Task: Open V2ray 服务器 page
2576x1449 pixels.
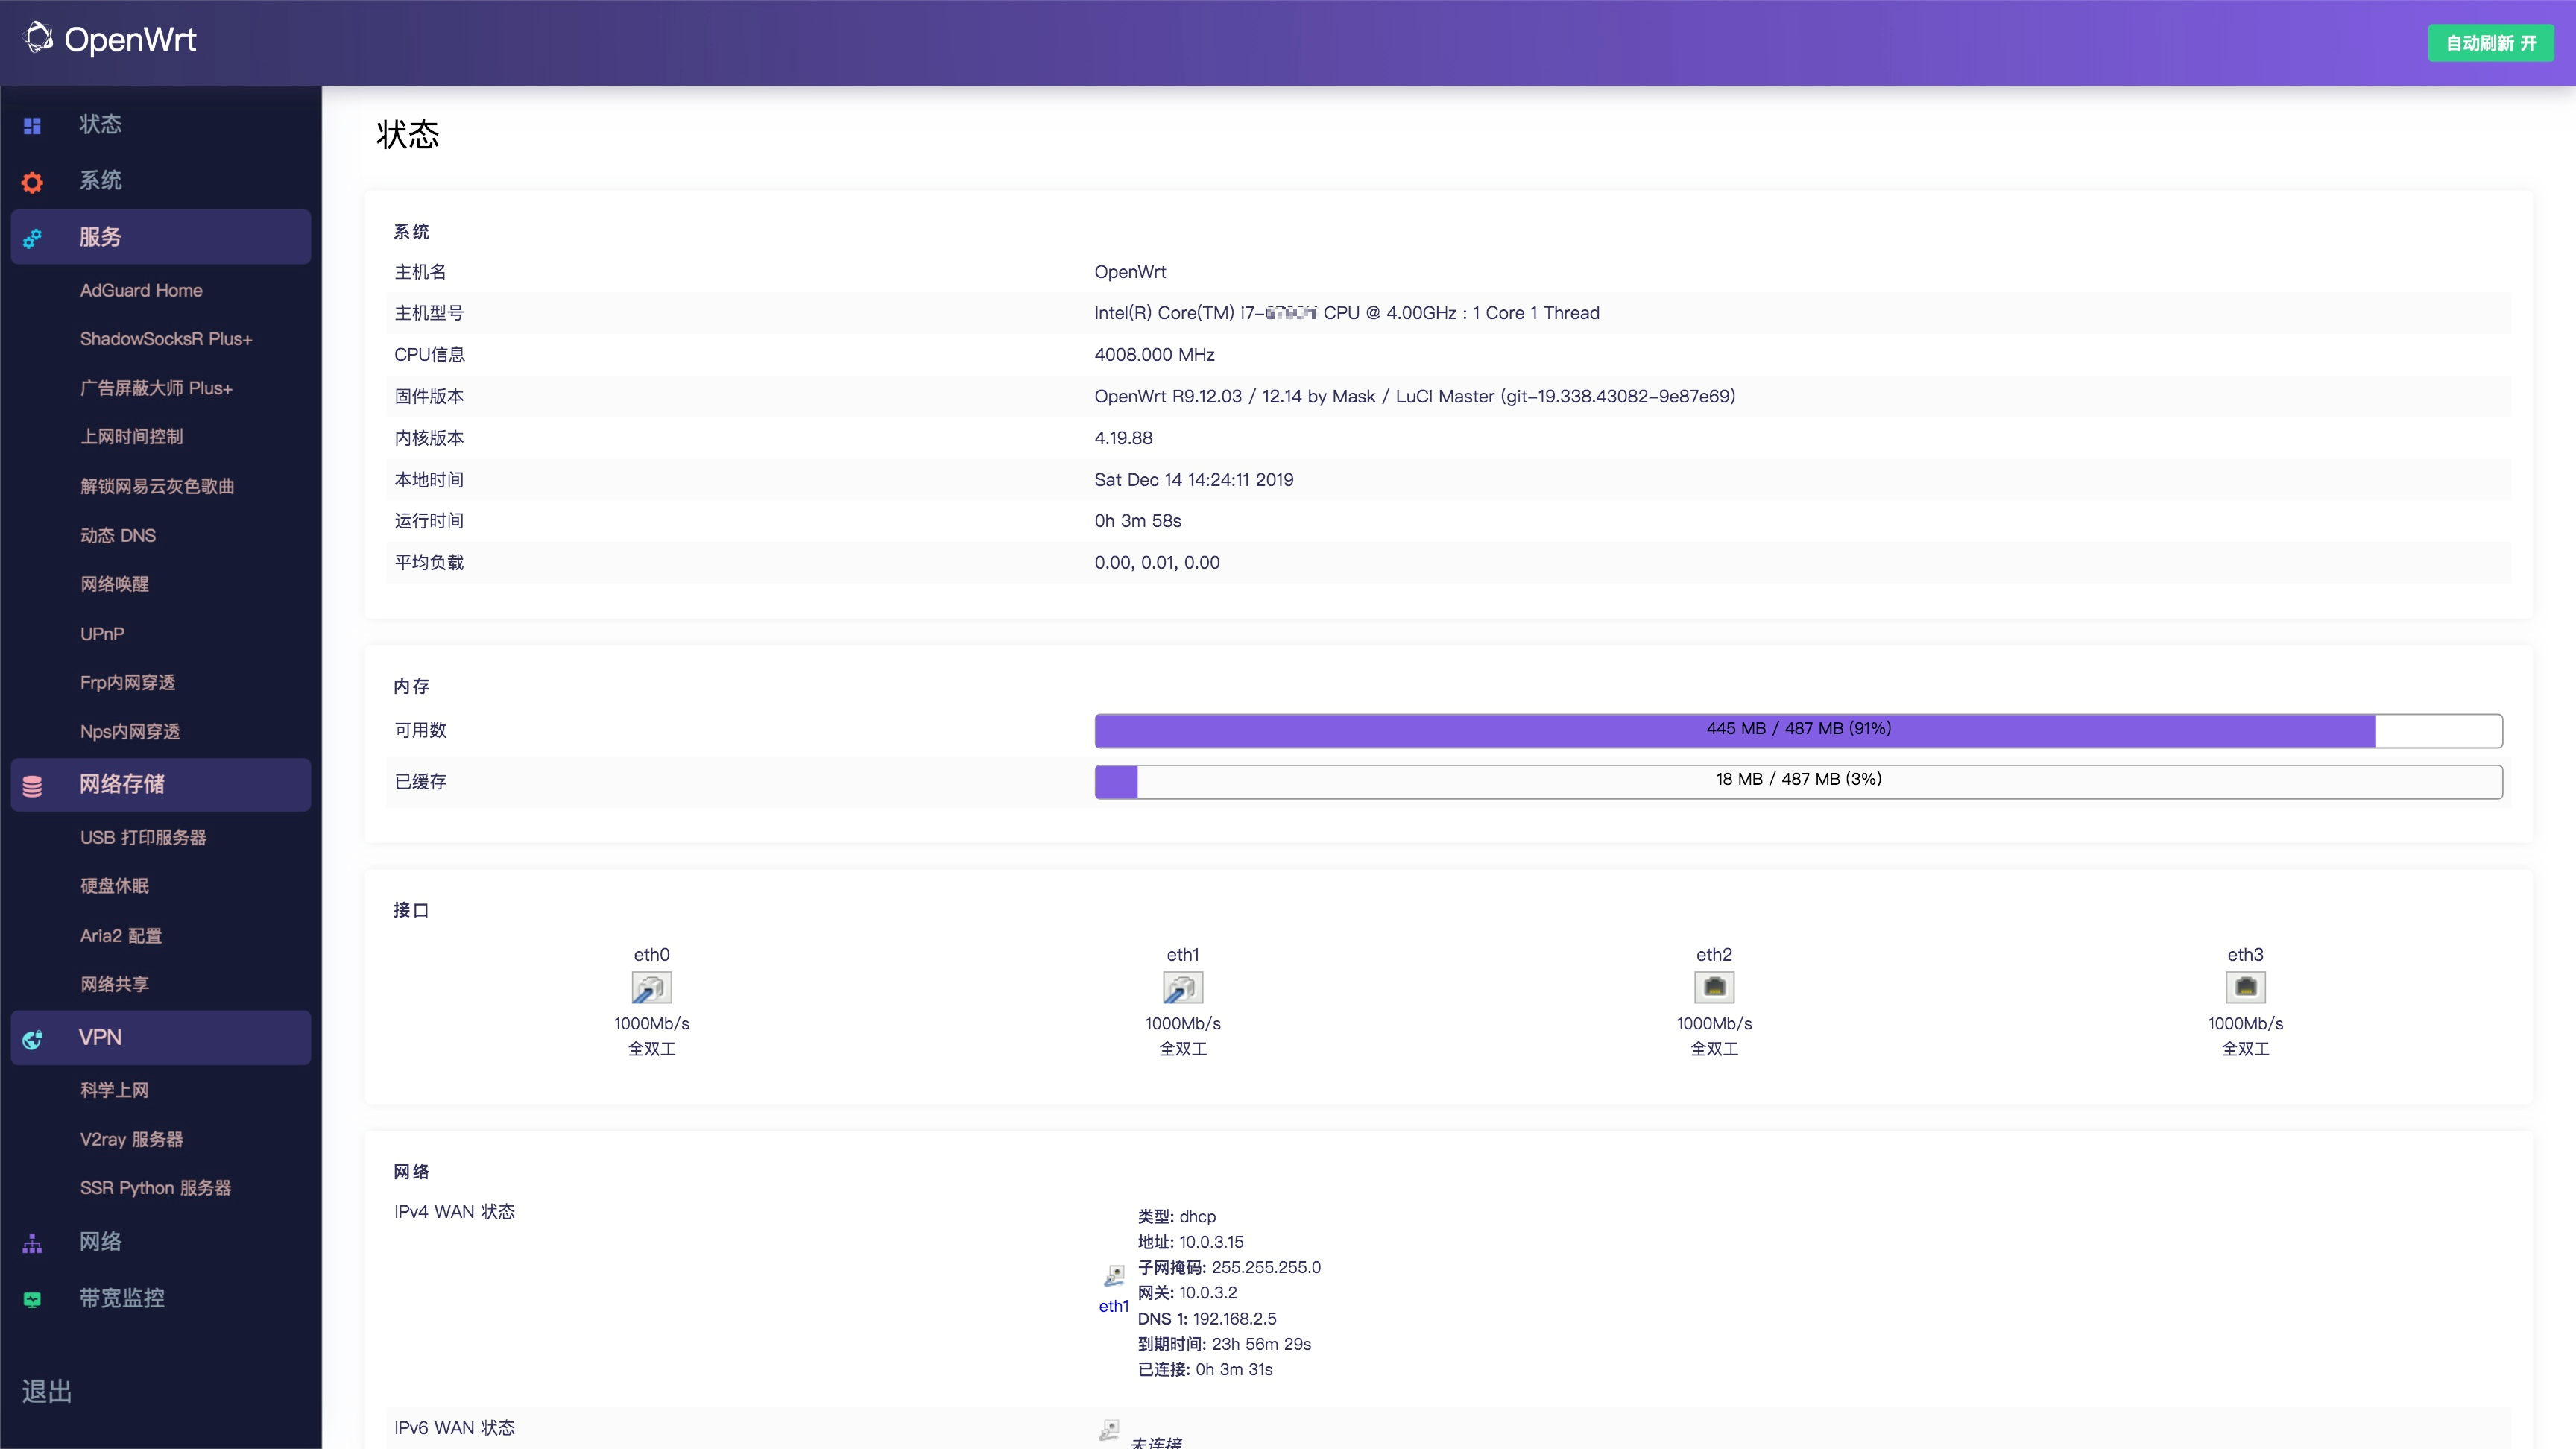Action: (x=131, y=1139)
